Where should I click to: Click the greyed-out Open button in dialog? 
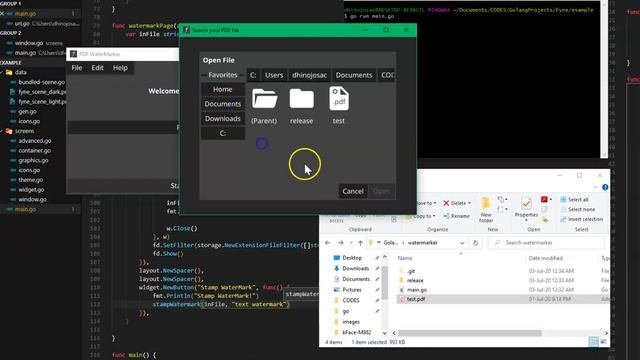[x=382, y=191]
